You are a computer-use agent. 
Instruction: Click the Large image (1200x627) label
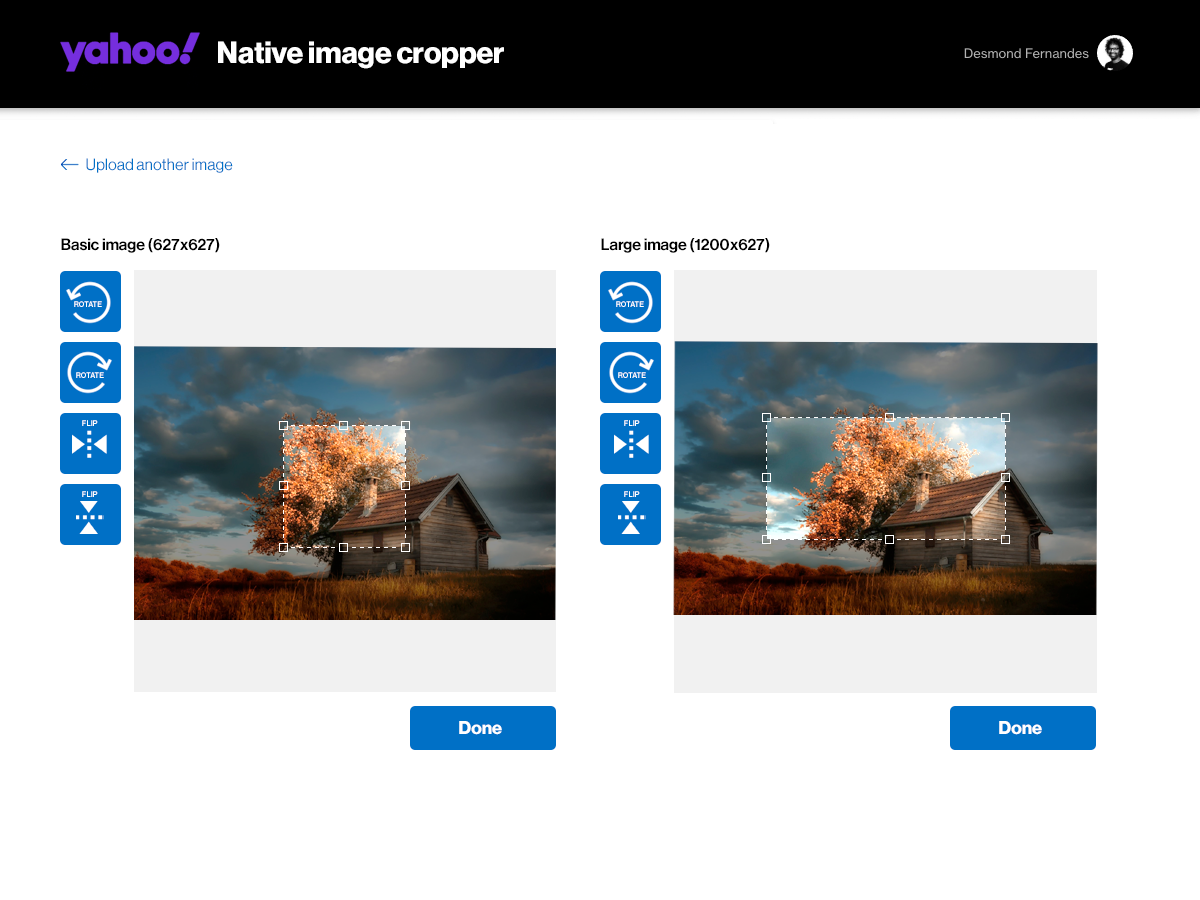point(685,245)
